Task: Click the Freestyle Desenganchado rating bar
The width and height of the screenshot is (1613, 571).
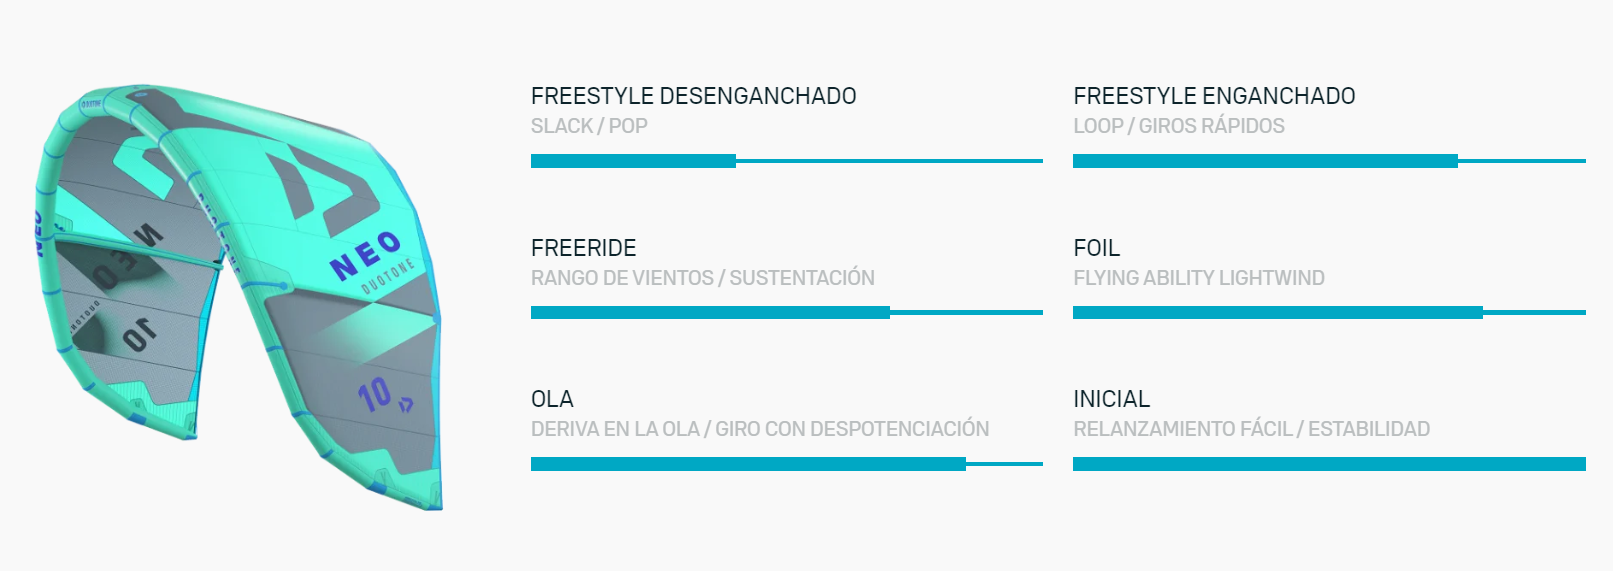Action: pos(787,161)
